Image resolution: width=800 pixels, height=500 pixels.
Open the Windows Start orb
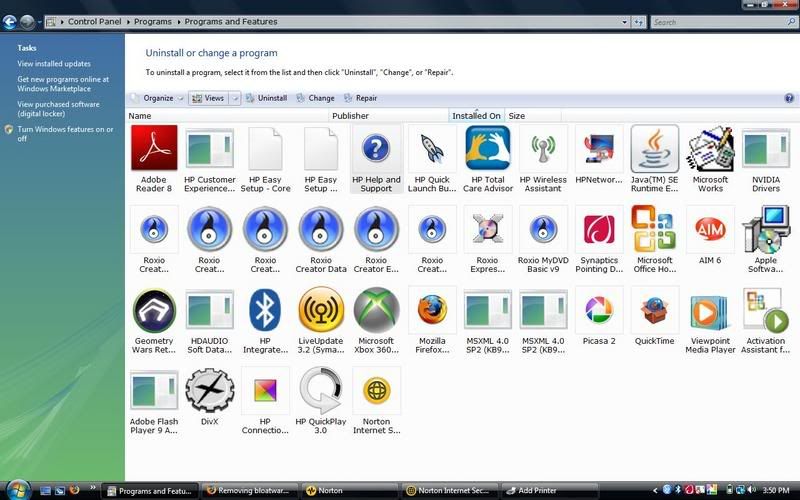pyautogui.click(x=18, y=490)
